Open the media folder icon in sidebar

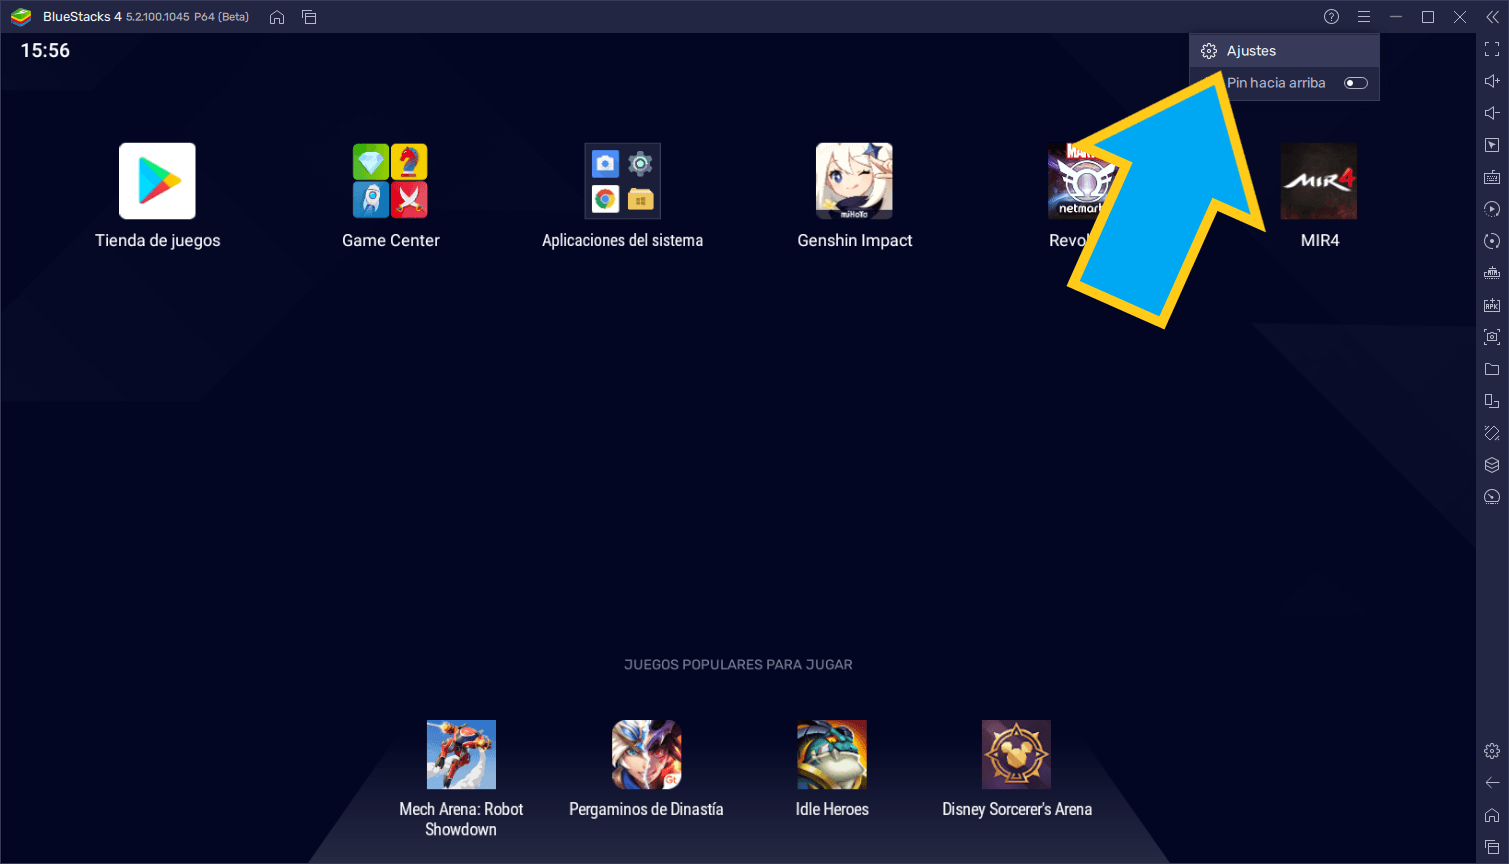click(x=1492, y=369)
